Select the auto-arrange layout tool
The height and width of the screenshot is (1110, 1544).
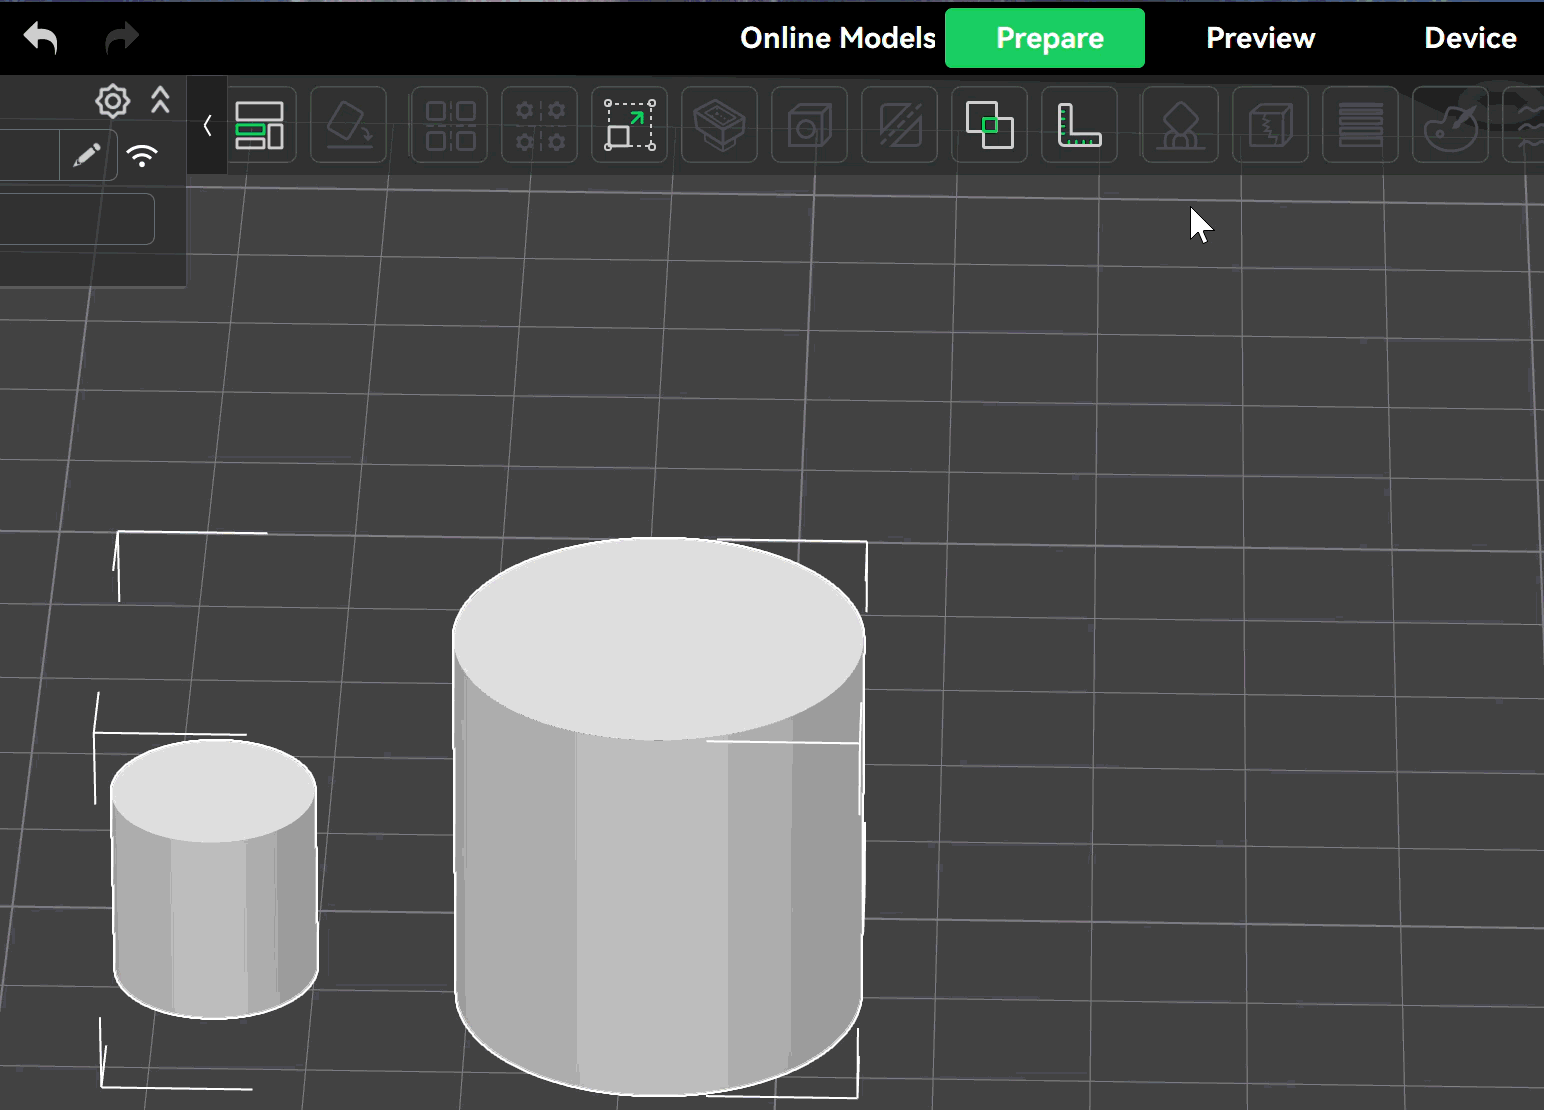click(x=259, y=125)
